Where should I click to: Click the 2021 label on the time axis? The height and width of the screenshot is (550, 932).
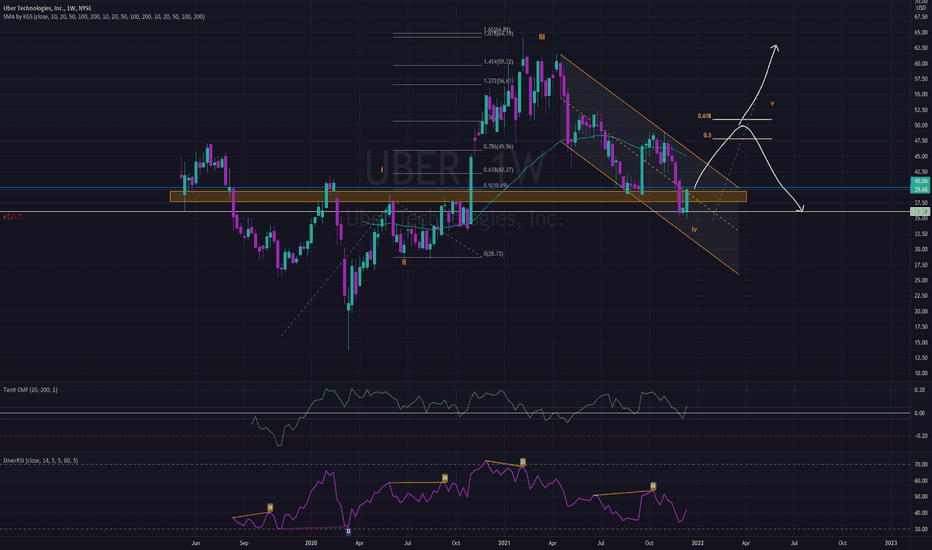504,543
